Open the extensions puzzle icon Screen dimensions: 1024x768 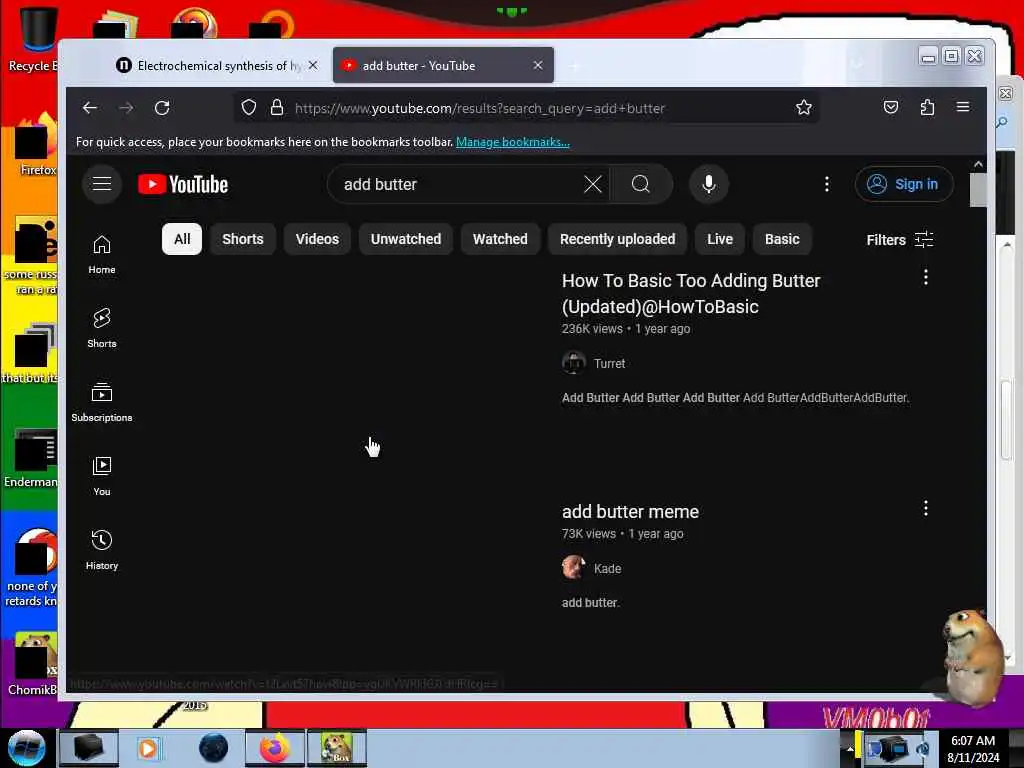[x=927, y=107]
